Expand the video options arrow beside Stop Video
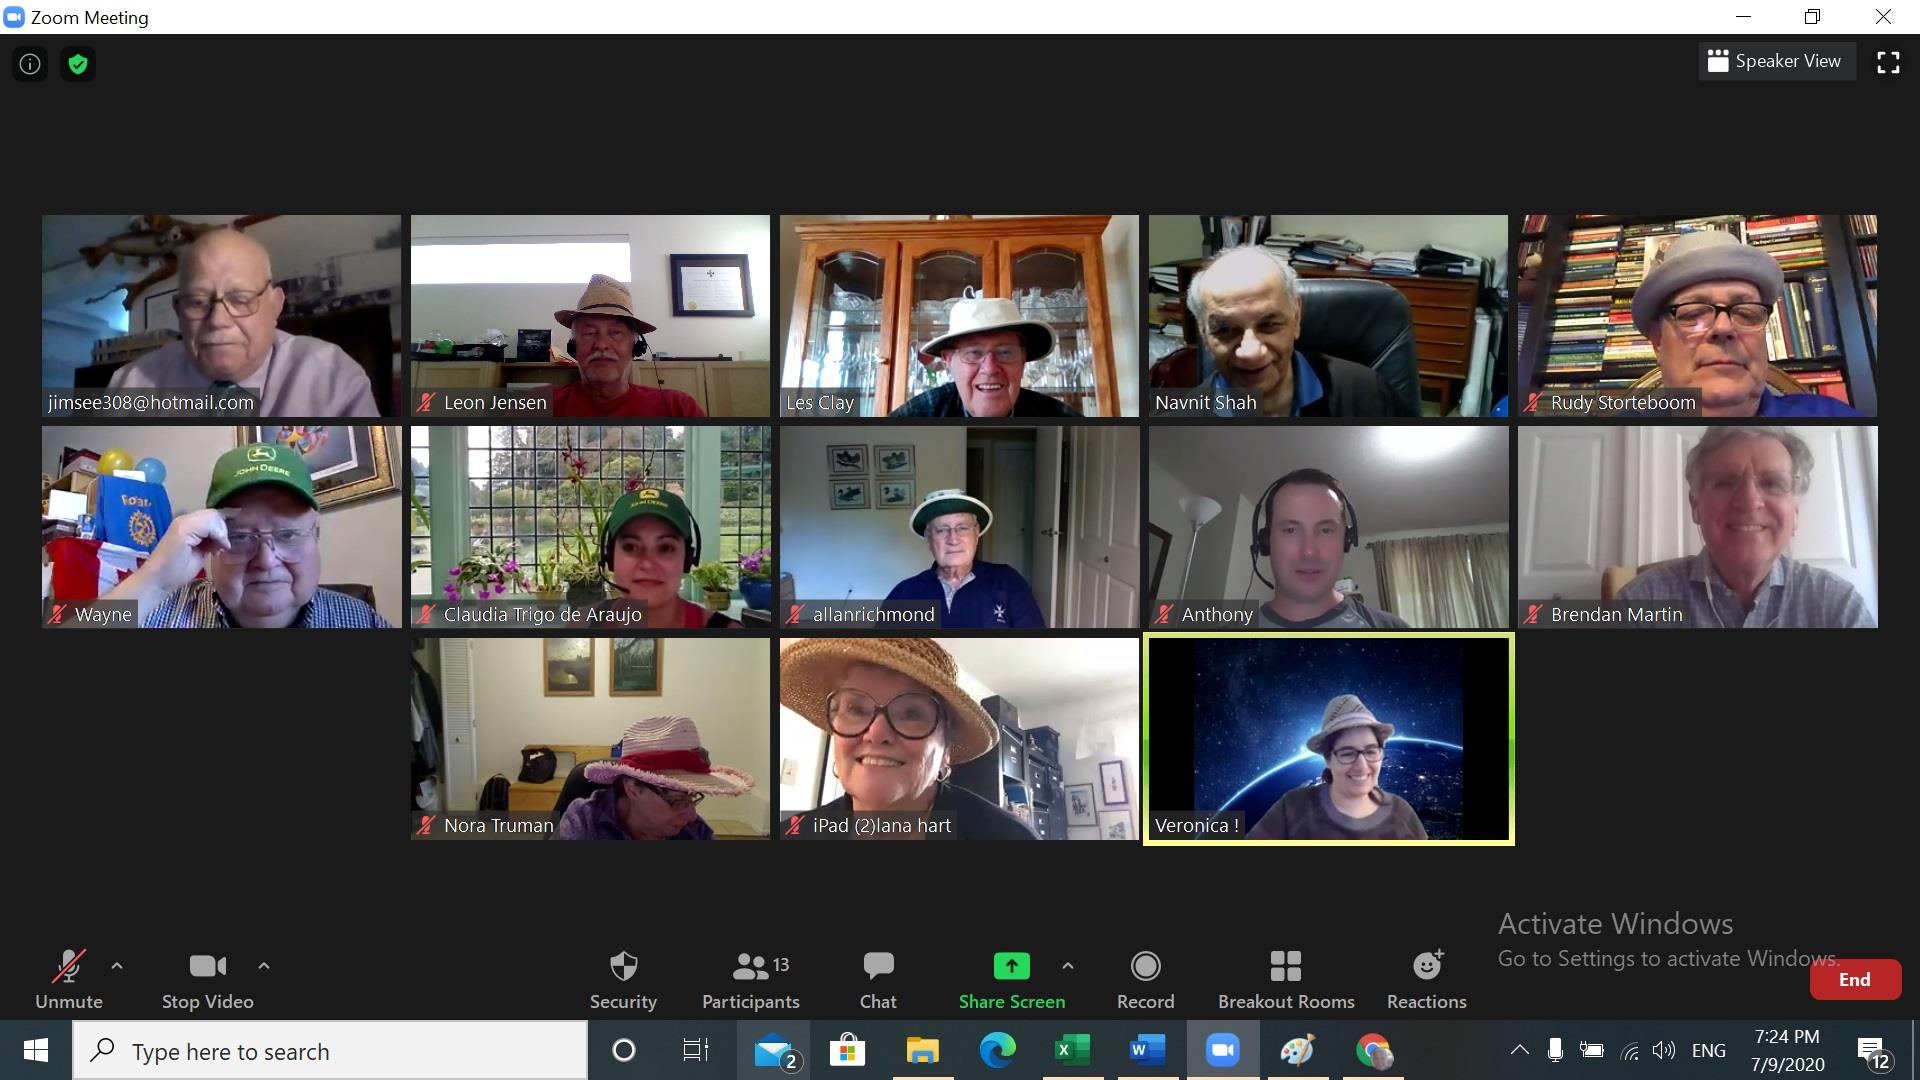Screen dimensions: 1920x1080 pyautogui.click(x=264, y=966)
